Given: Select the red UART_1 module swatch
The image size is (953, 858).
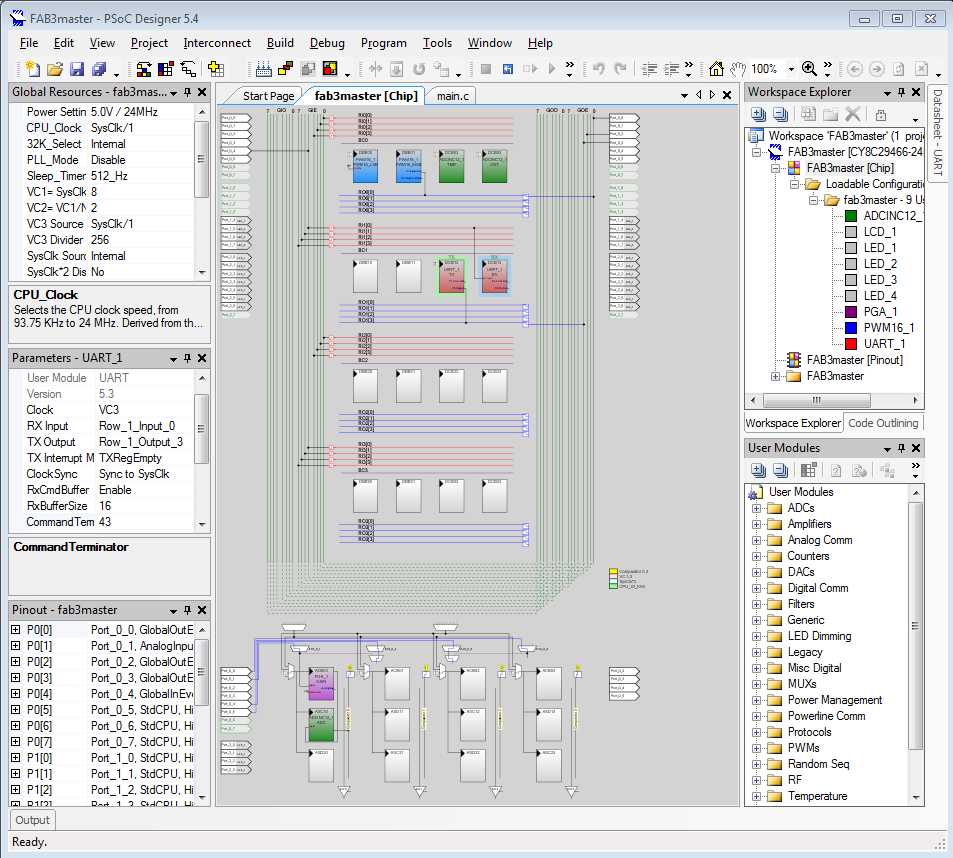Looking at the screenshot, I should pos(850,344).
